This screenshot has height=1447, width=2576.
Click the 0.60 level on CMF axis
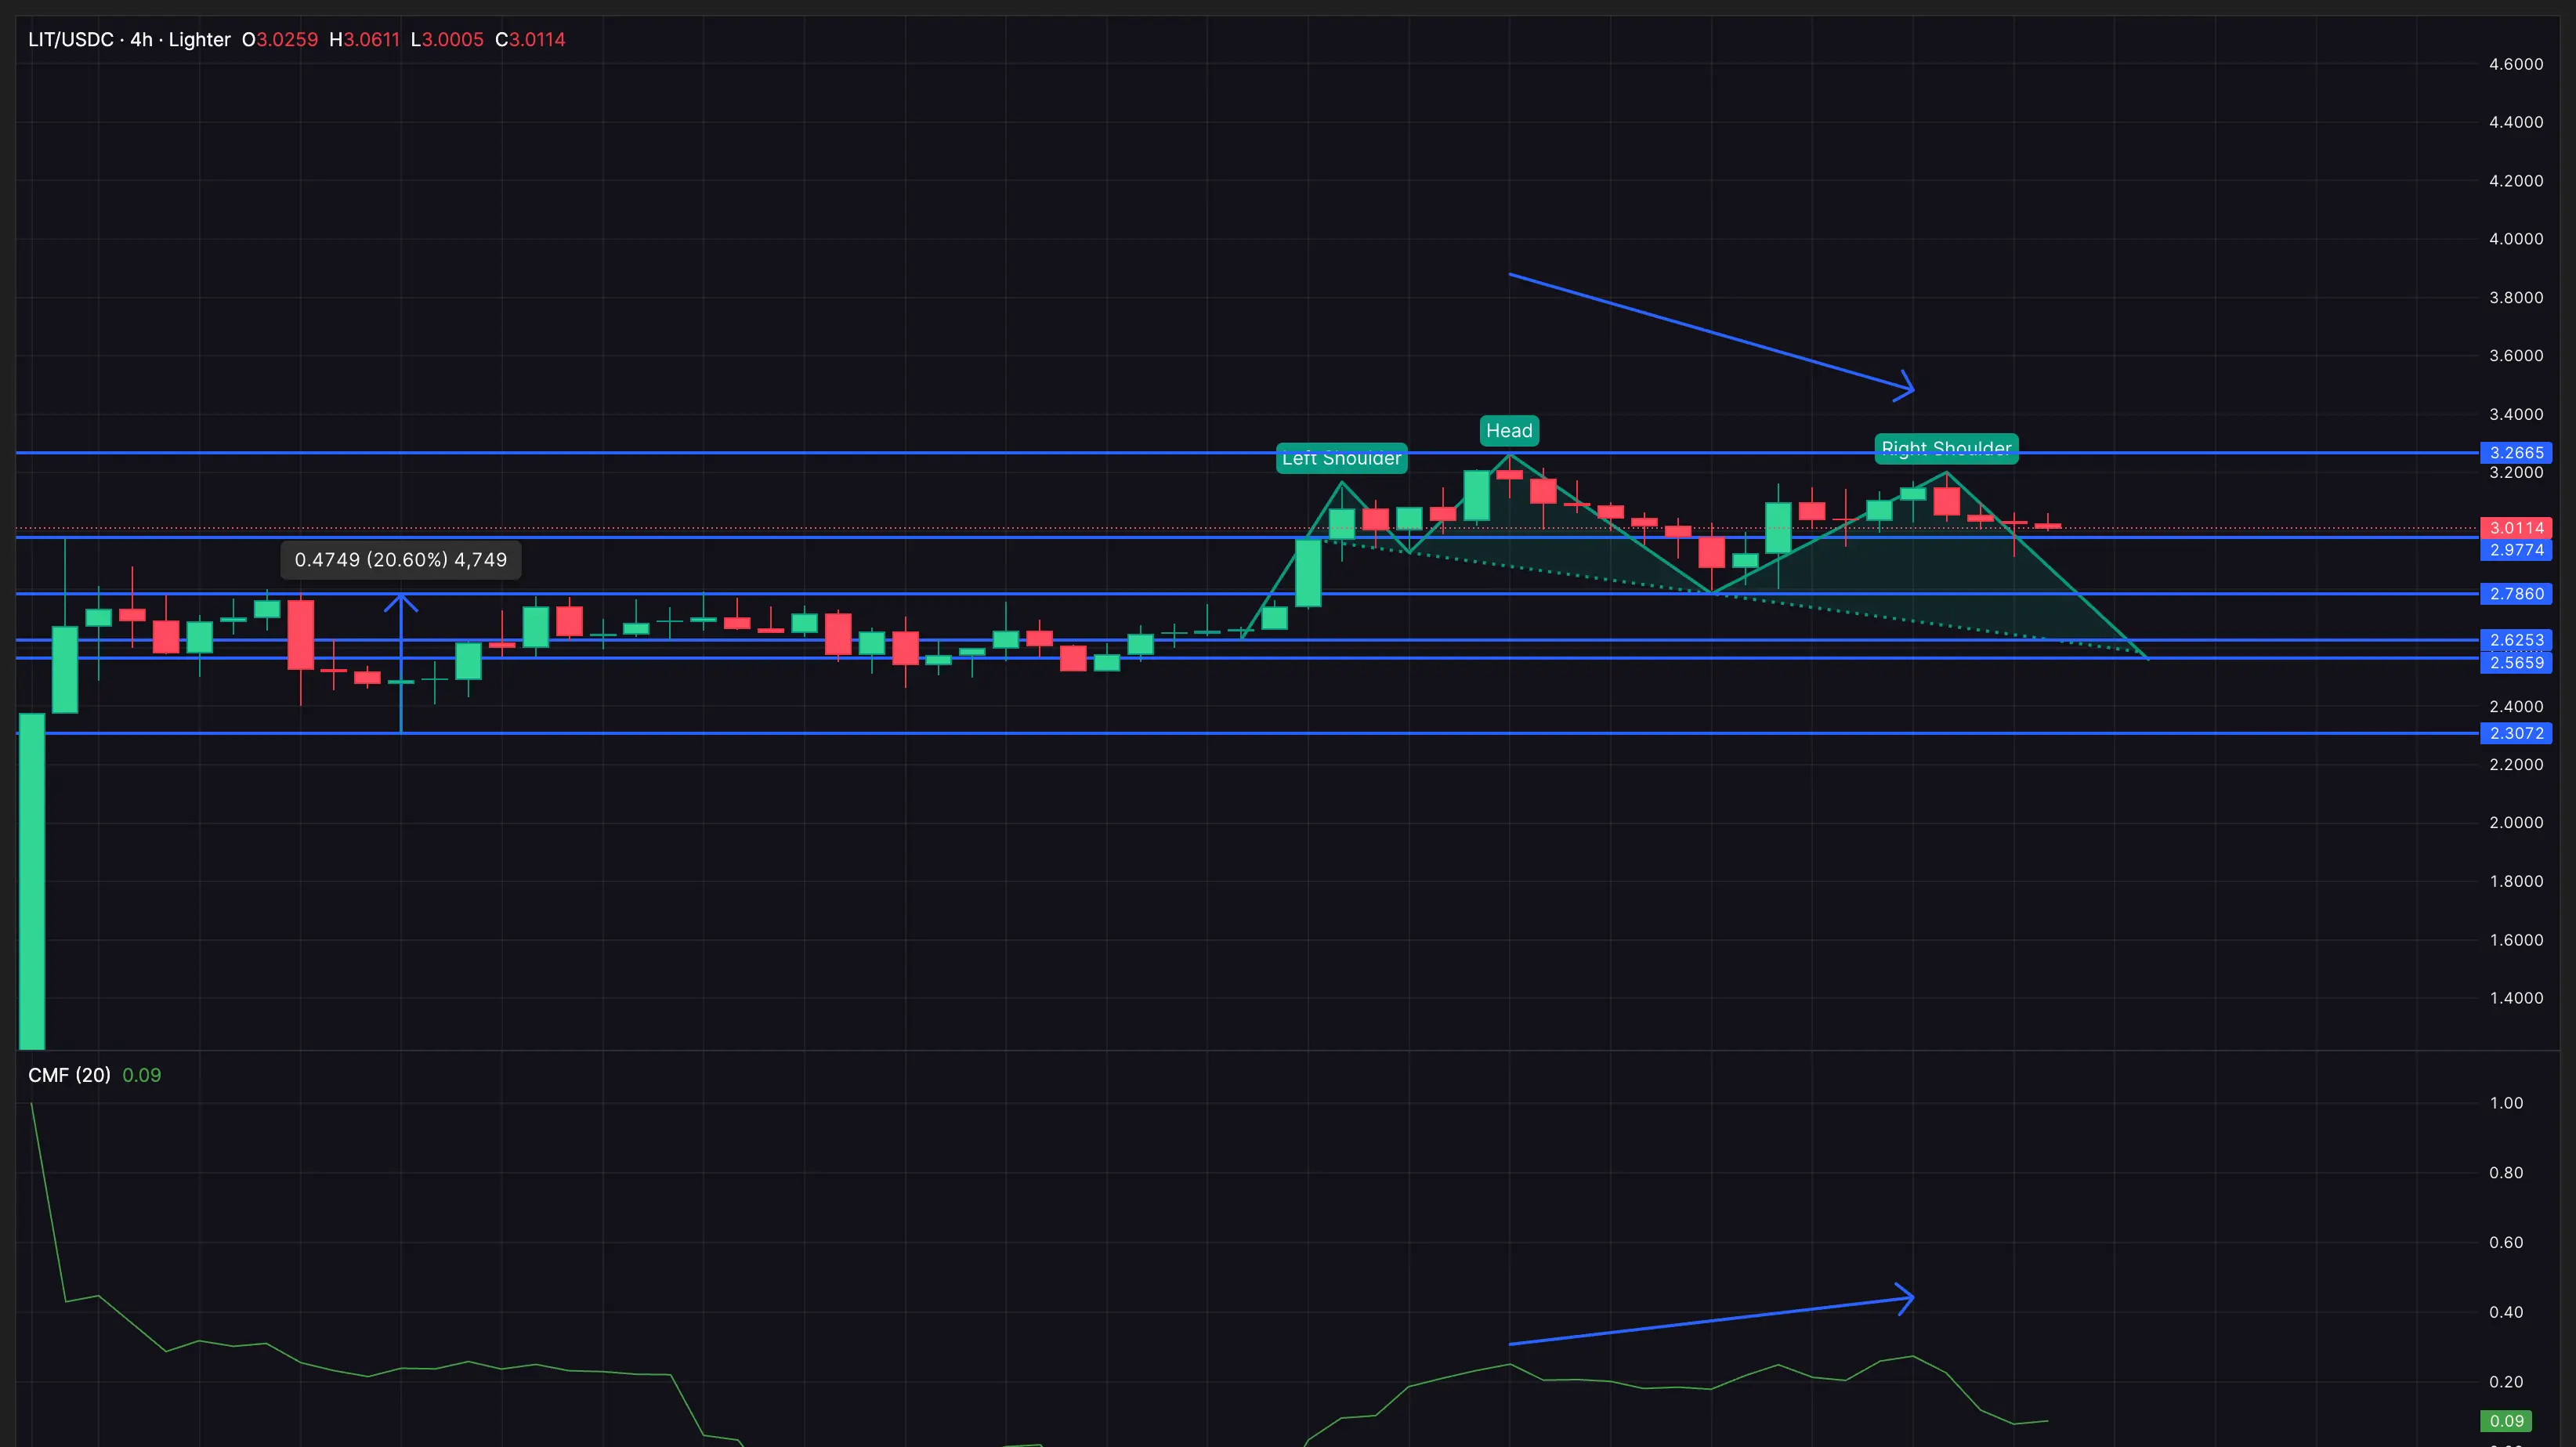tap(2506, 1242)
